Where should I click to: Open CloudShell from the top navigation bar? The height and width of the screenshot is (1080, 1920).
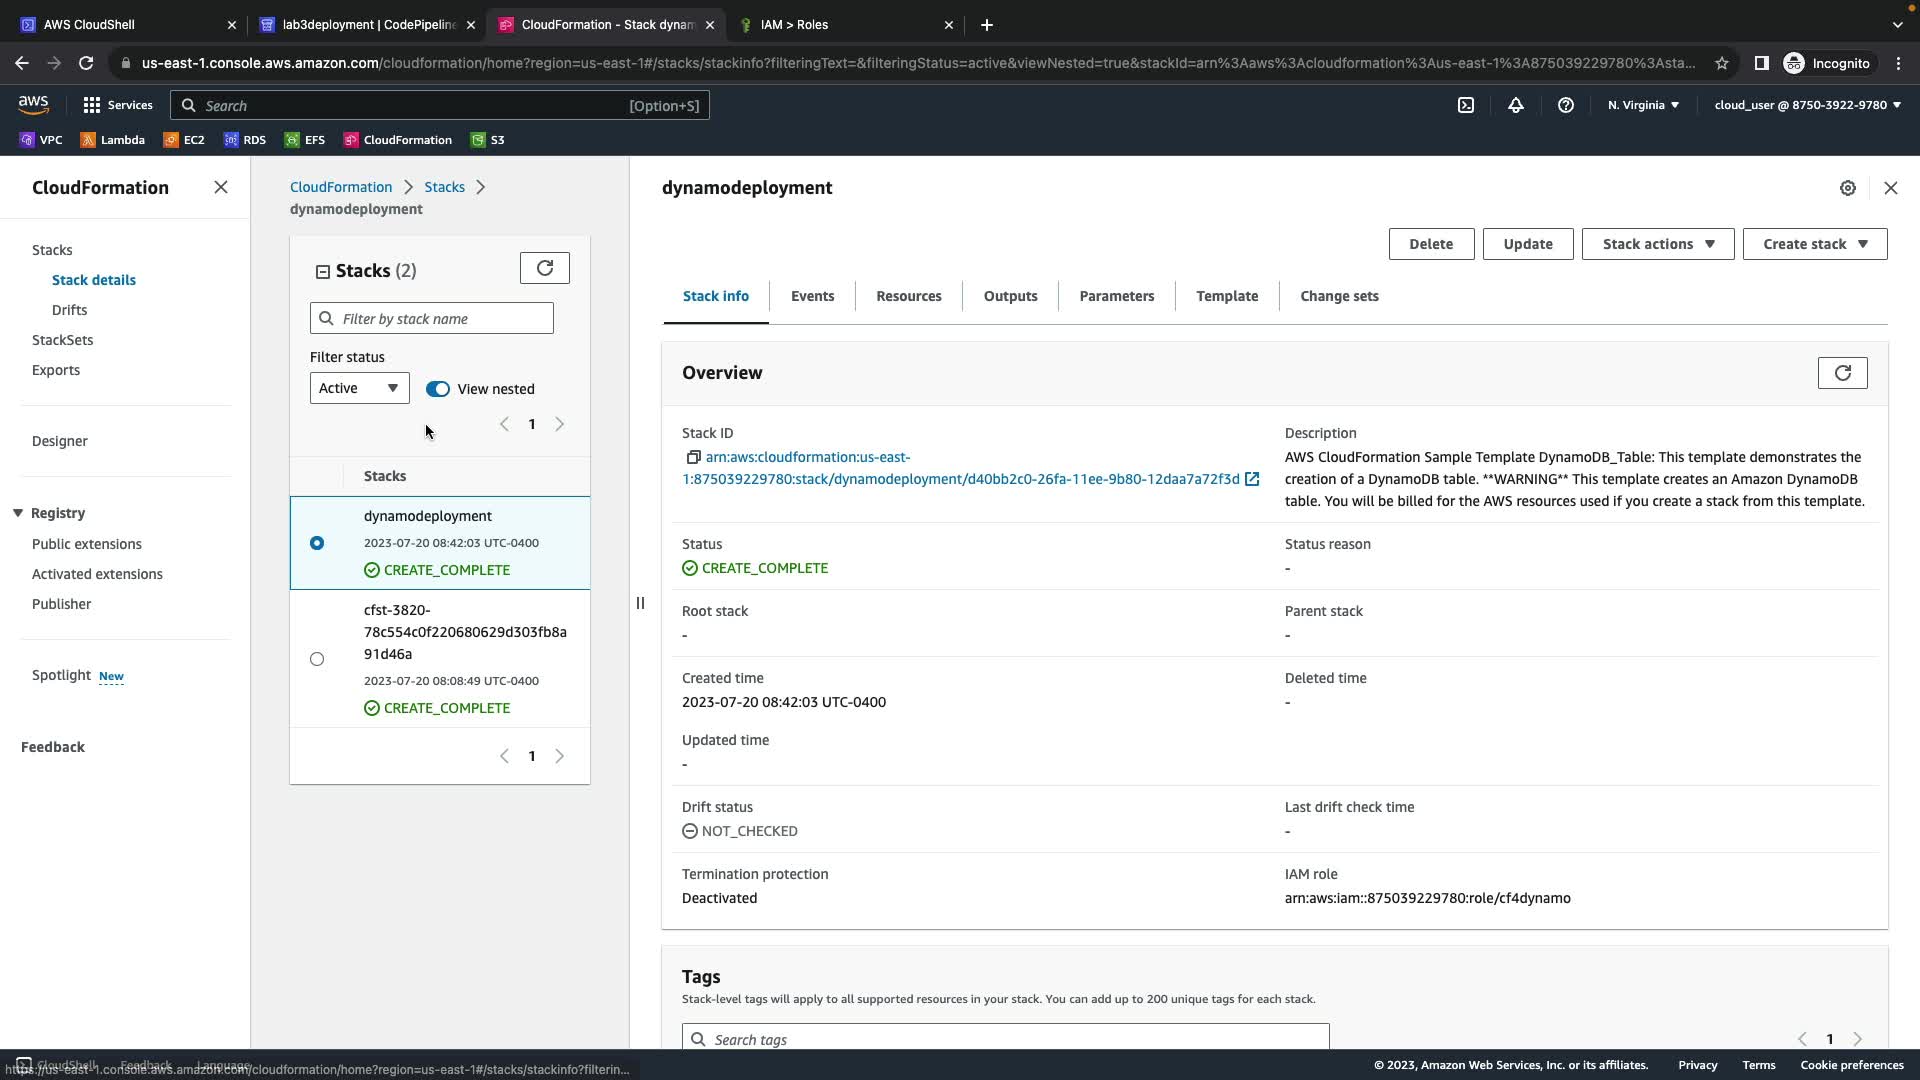(1466, 105)
